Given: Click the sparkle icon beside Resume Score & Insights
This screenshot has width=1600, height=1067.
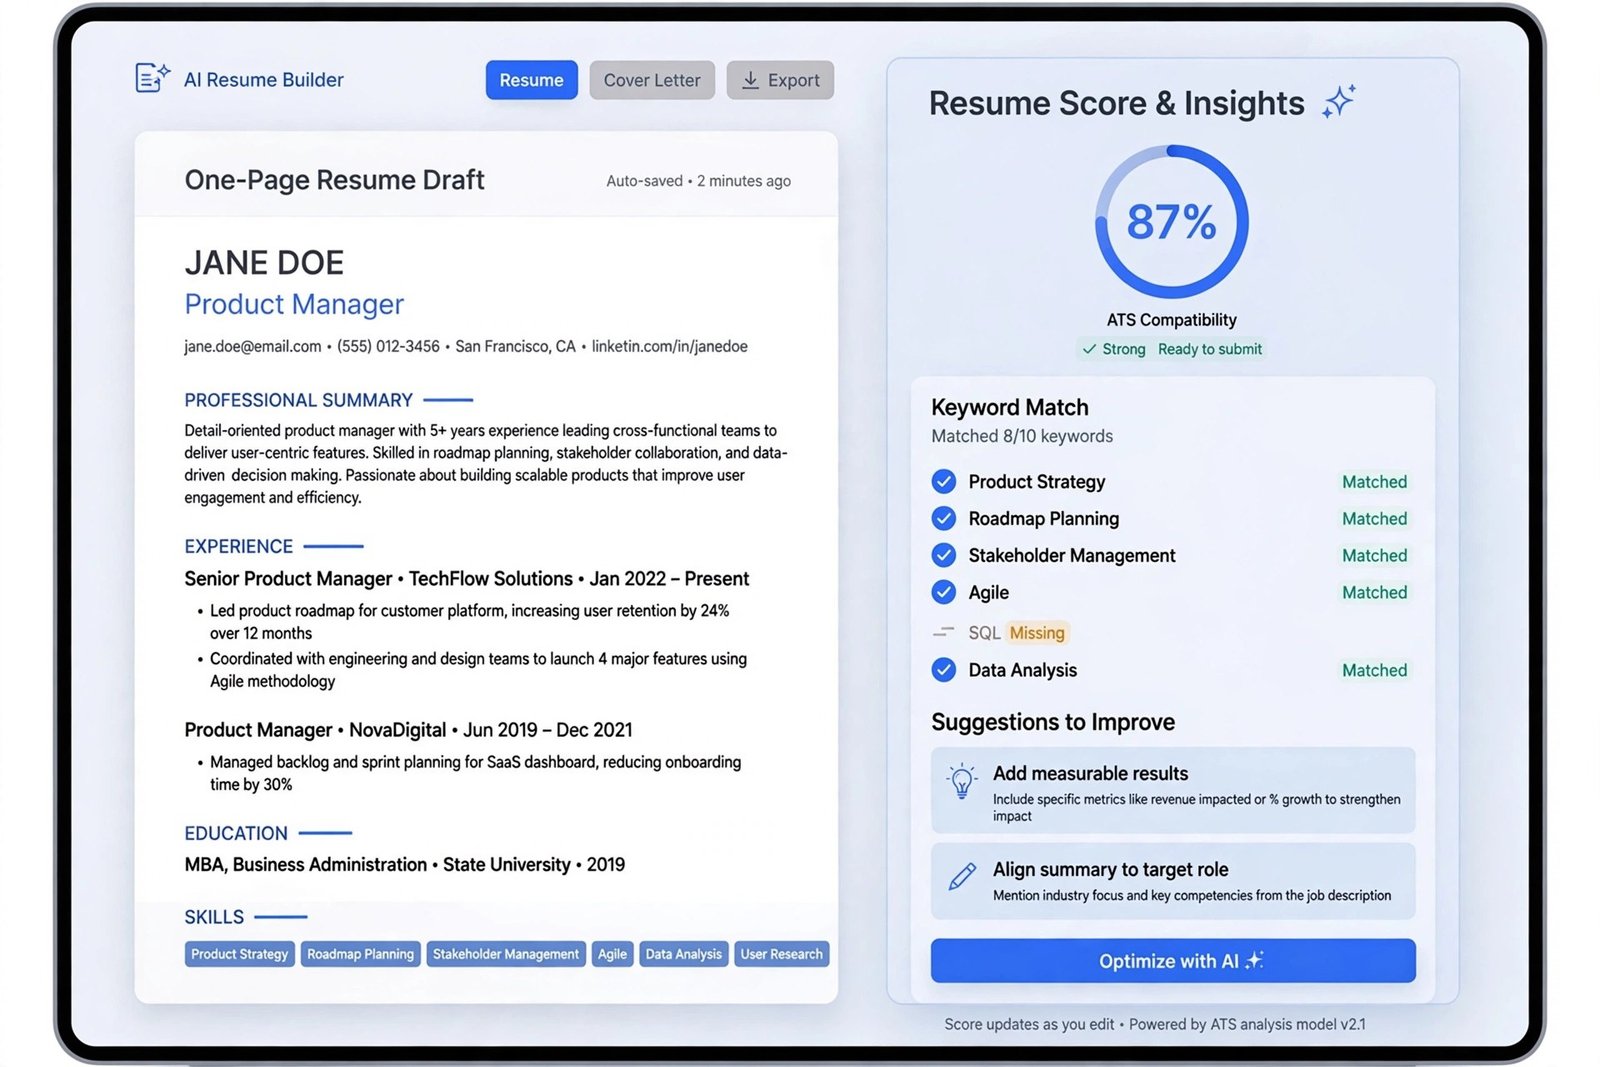Looking at the screenshot, I should click(x=1338, y=102).
